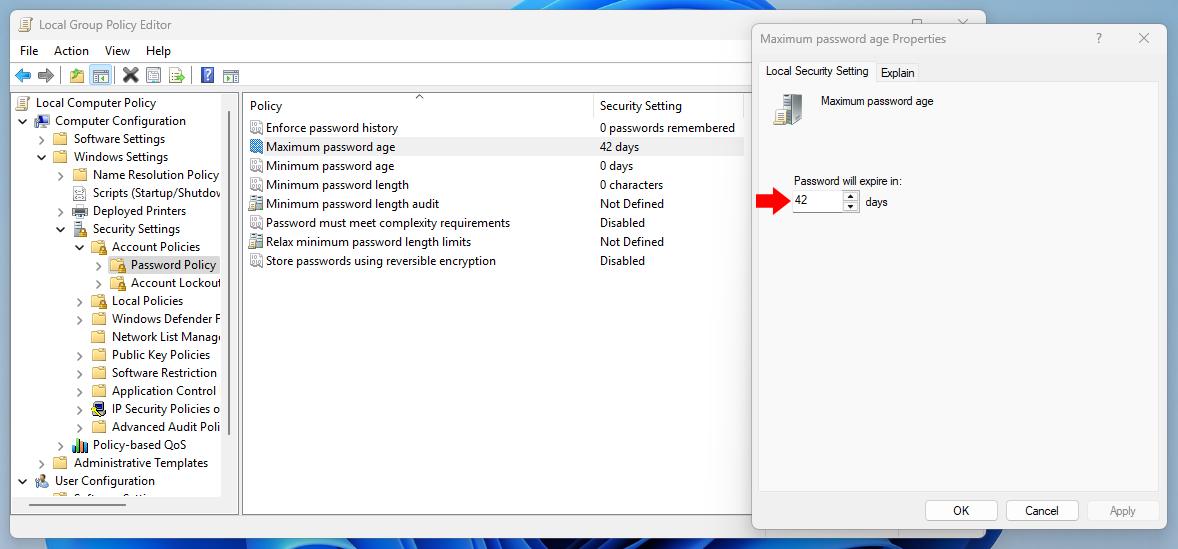
Task: Switch to the Explain tab
Action: [898, 73]
